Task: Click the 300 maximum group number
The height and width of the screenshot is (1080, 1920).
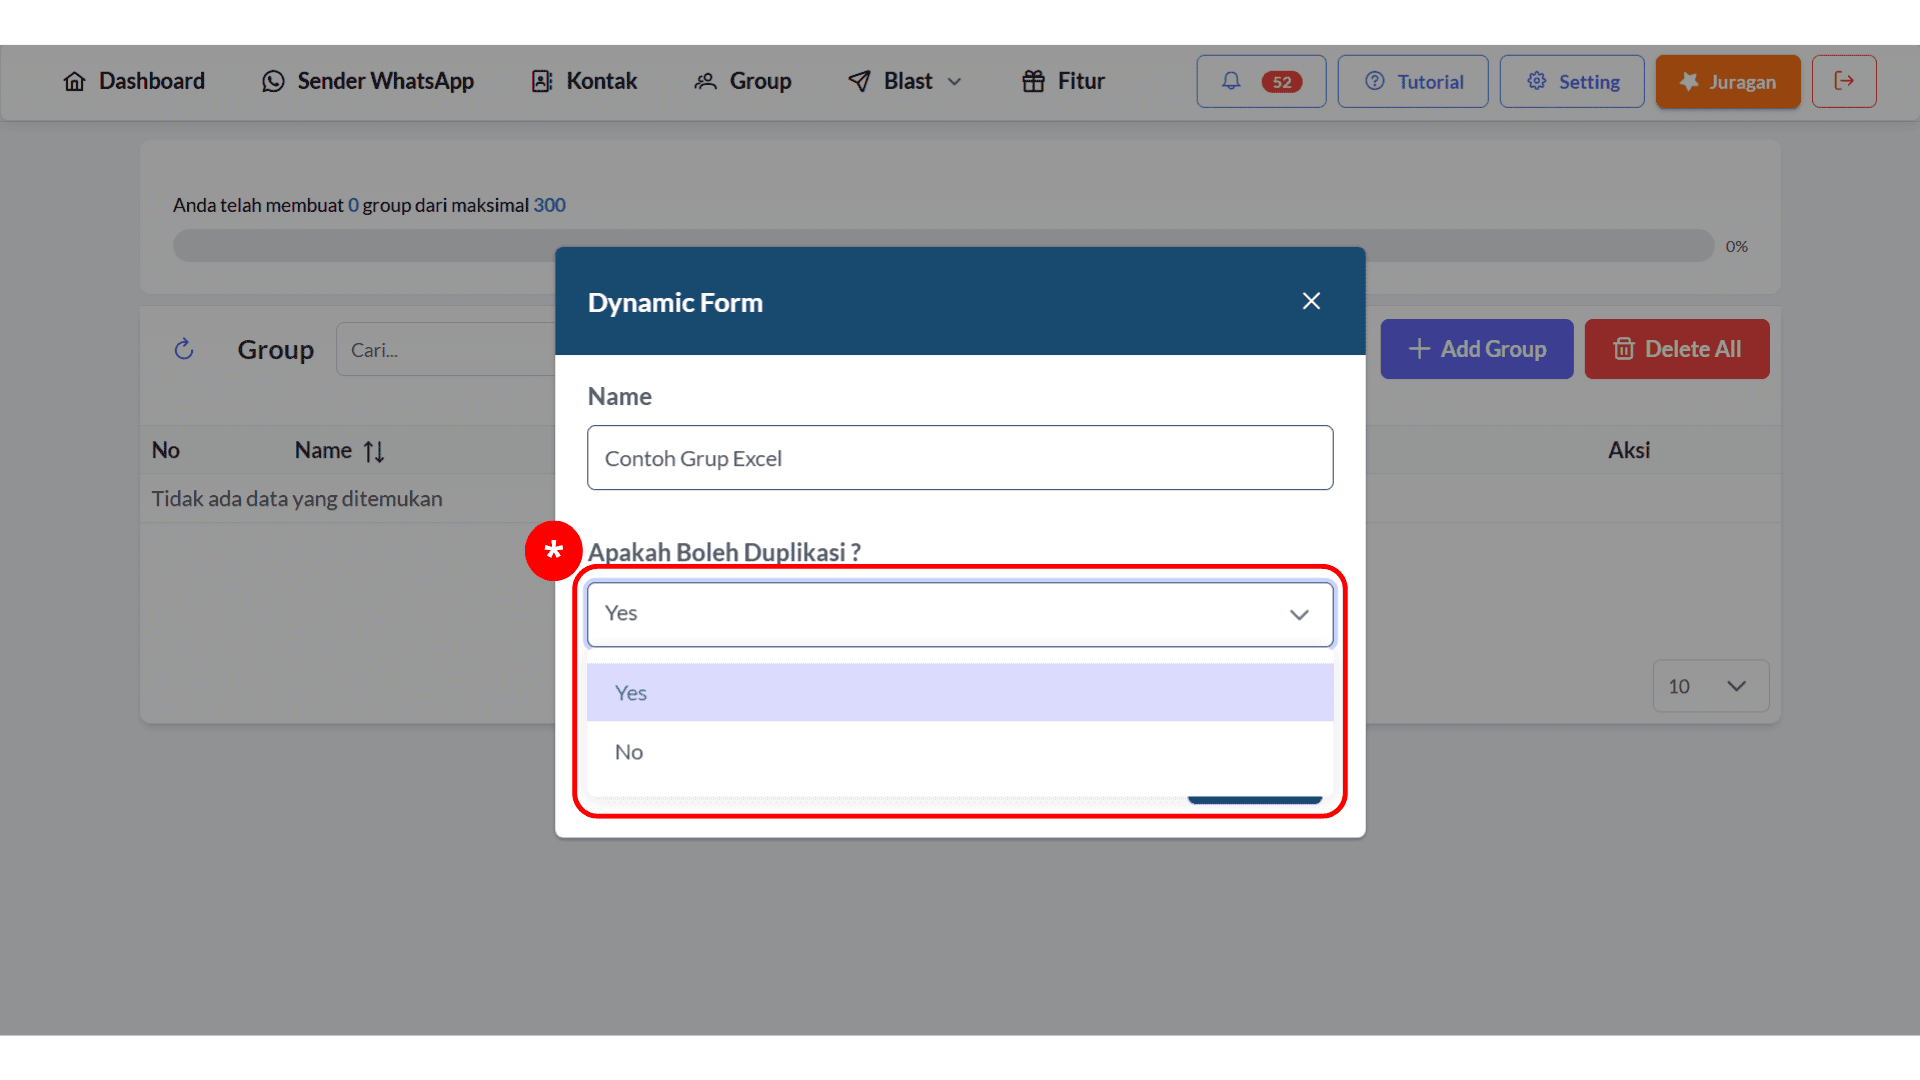Action: pyautogui.click(x=549, y=205)
